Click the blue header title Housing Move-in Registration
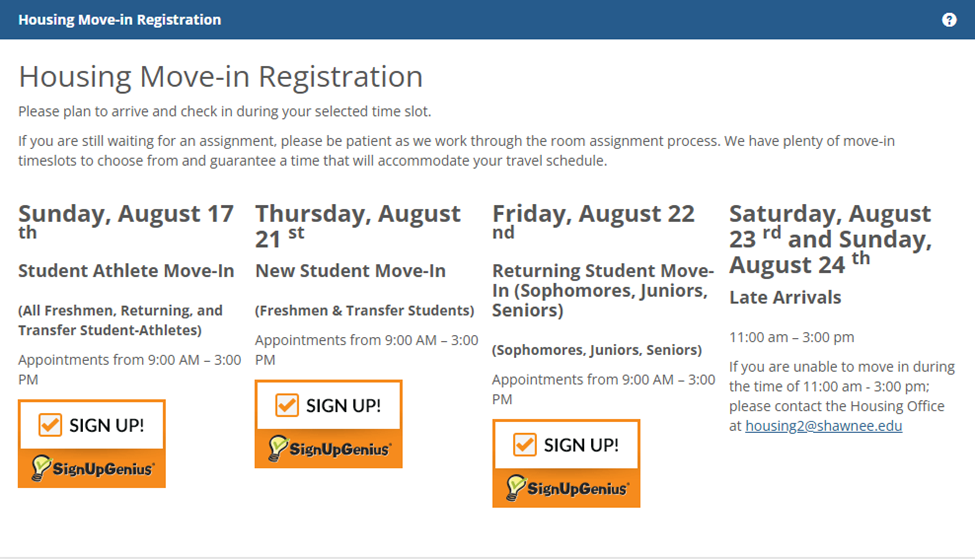 pos(120,20)
